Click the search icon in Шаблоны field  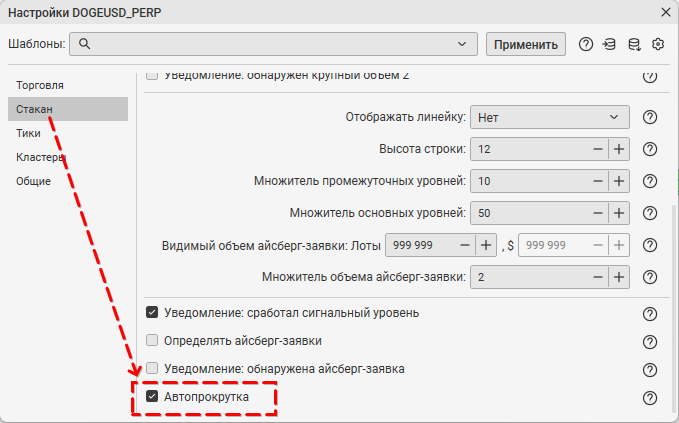point(85,44)
